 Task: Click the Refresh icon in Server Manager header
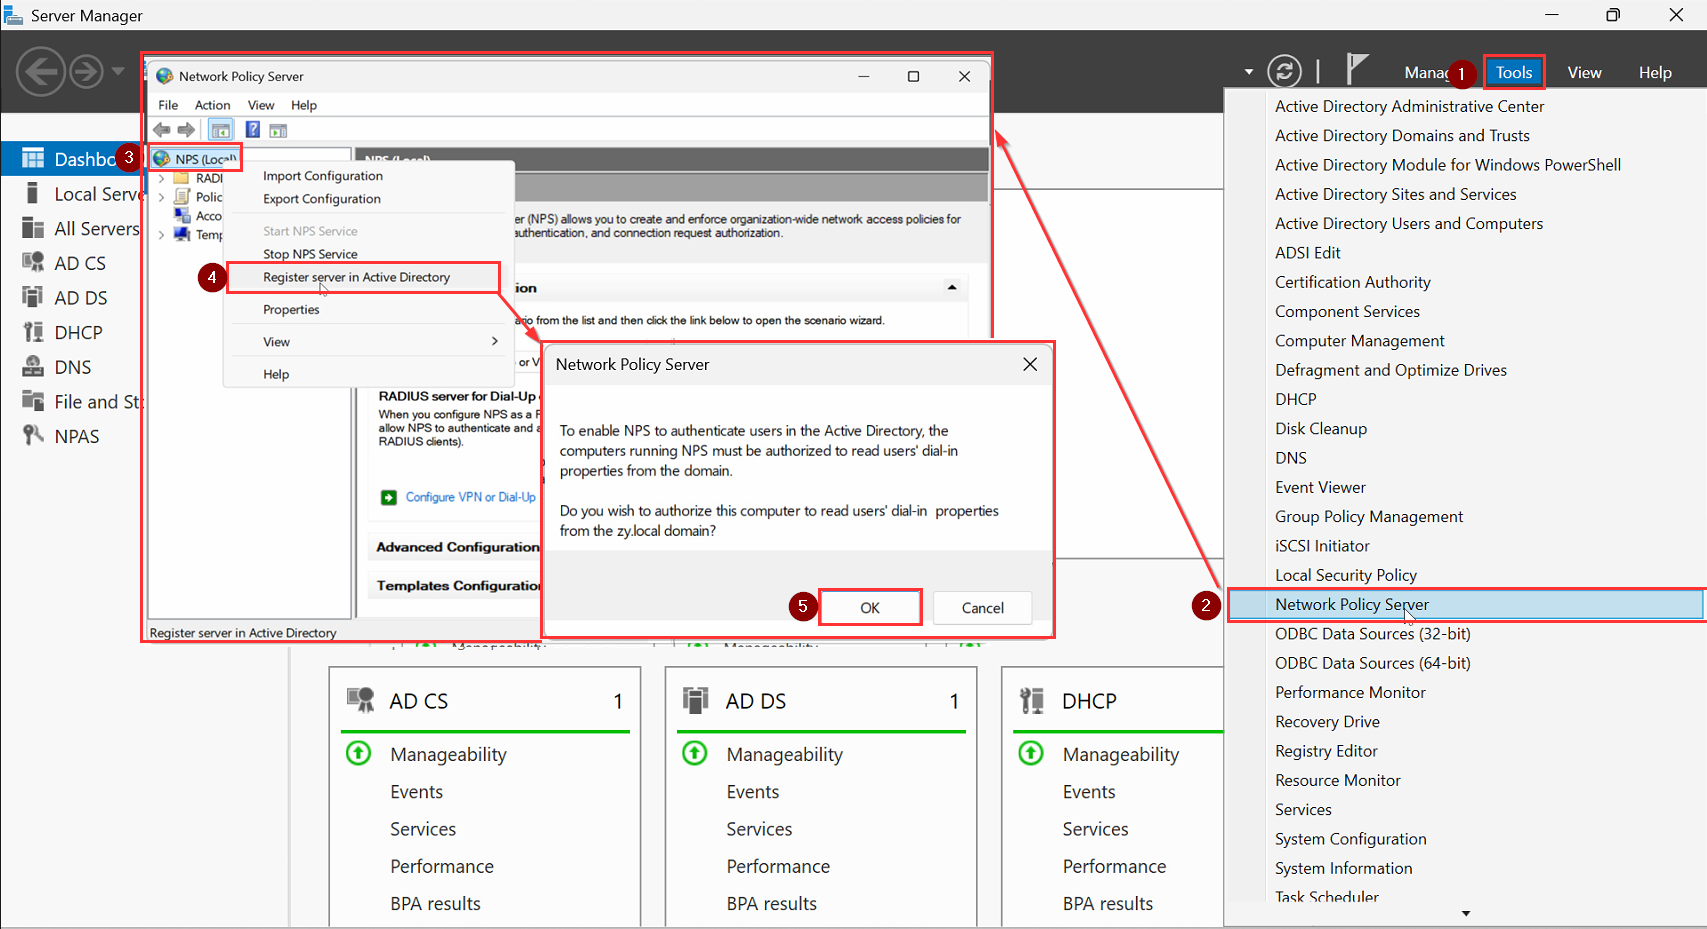[1284, 71]
